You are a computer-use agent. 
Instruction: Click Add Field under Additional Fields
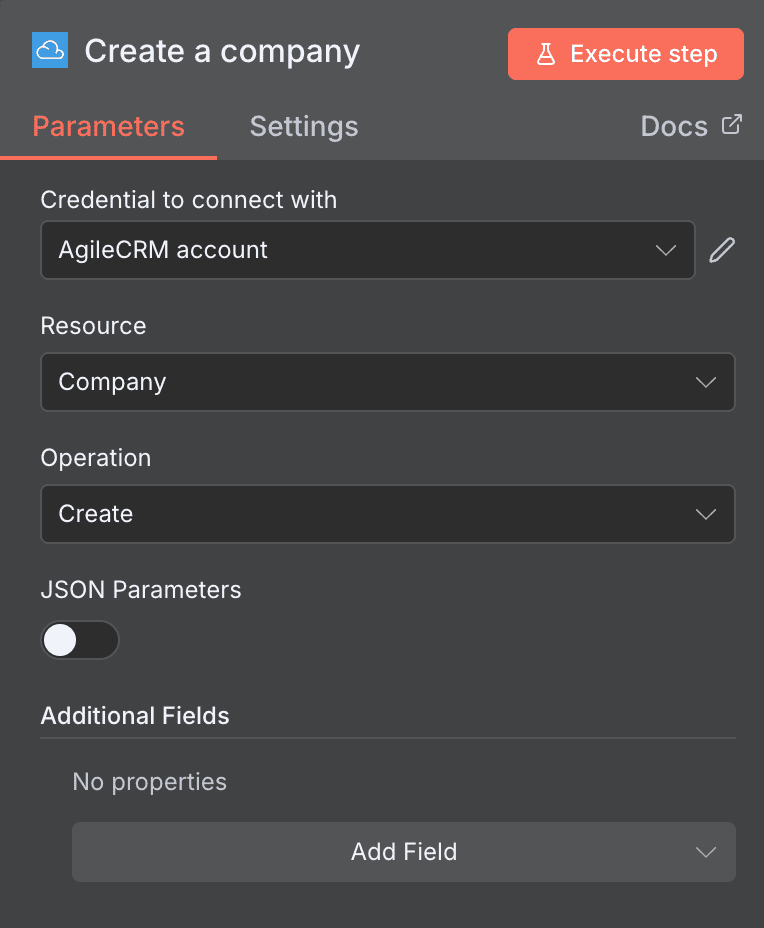(x=404, y=852)
